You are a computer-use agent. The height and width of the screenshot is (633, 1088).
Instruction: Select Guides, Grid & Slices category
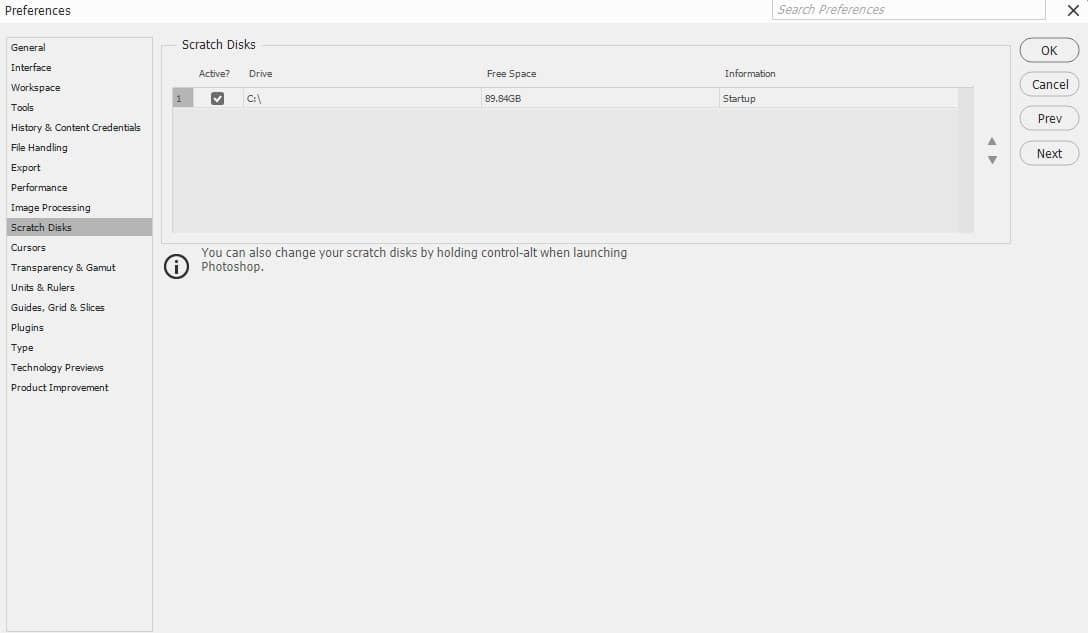coord(58,307)
